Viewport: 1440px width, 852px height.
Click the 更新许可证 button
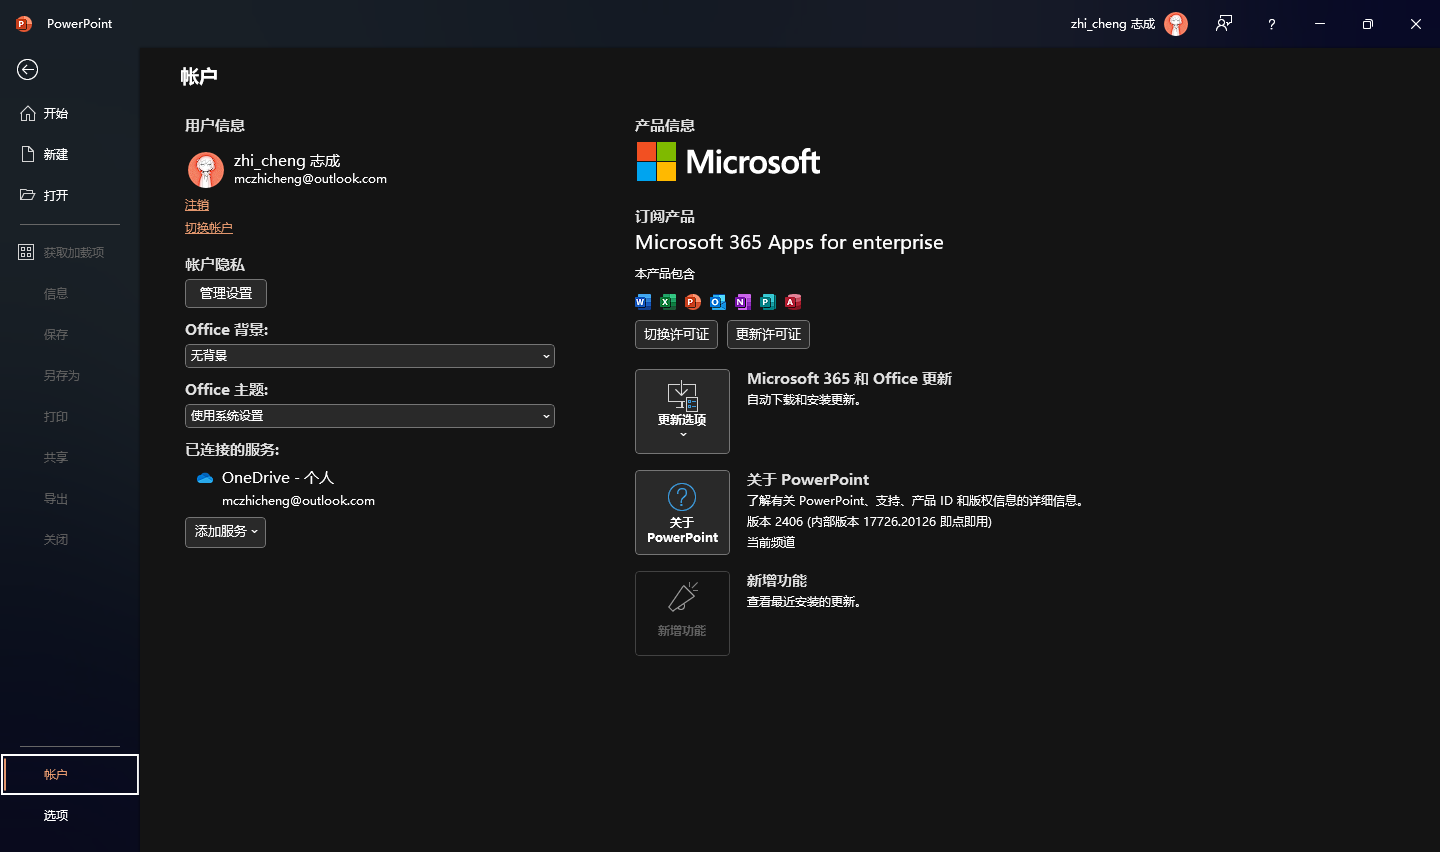(x=768, y=334)
